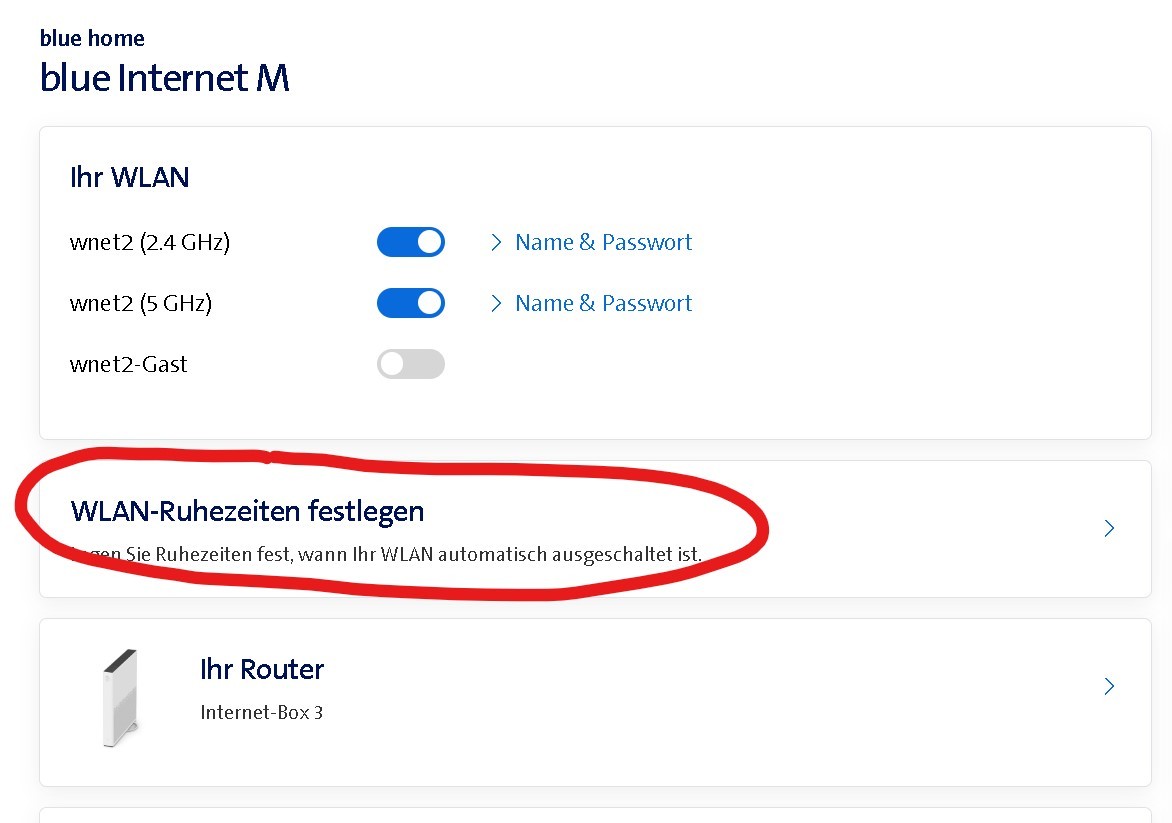Open Name & Passwort for 5 GHz network
Image resolution: width=1172 pixels, height=823 pixels.
pyautogui.click(x=603, y=303)
